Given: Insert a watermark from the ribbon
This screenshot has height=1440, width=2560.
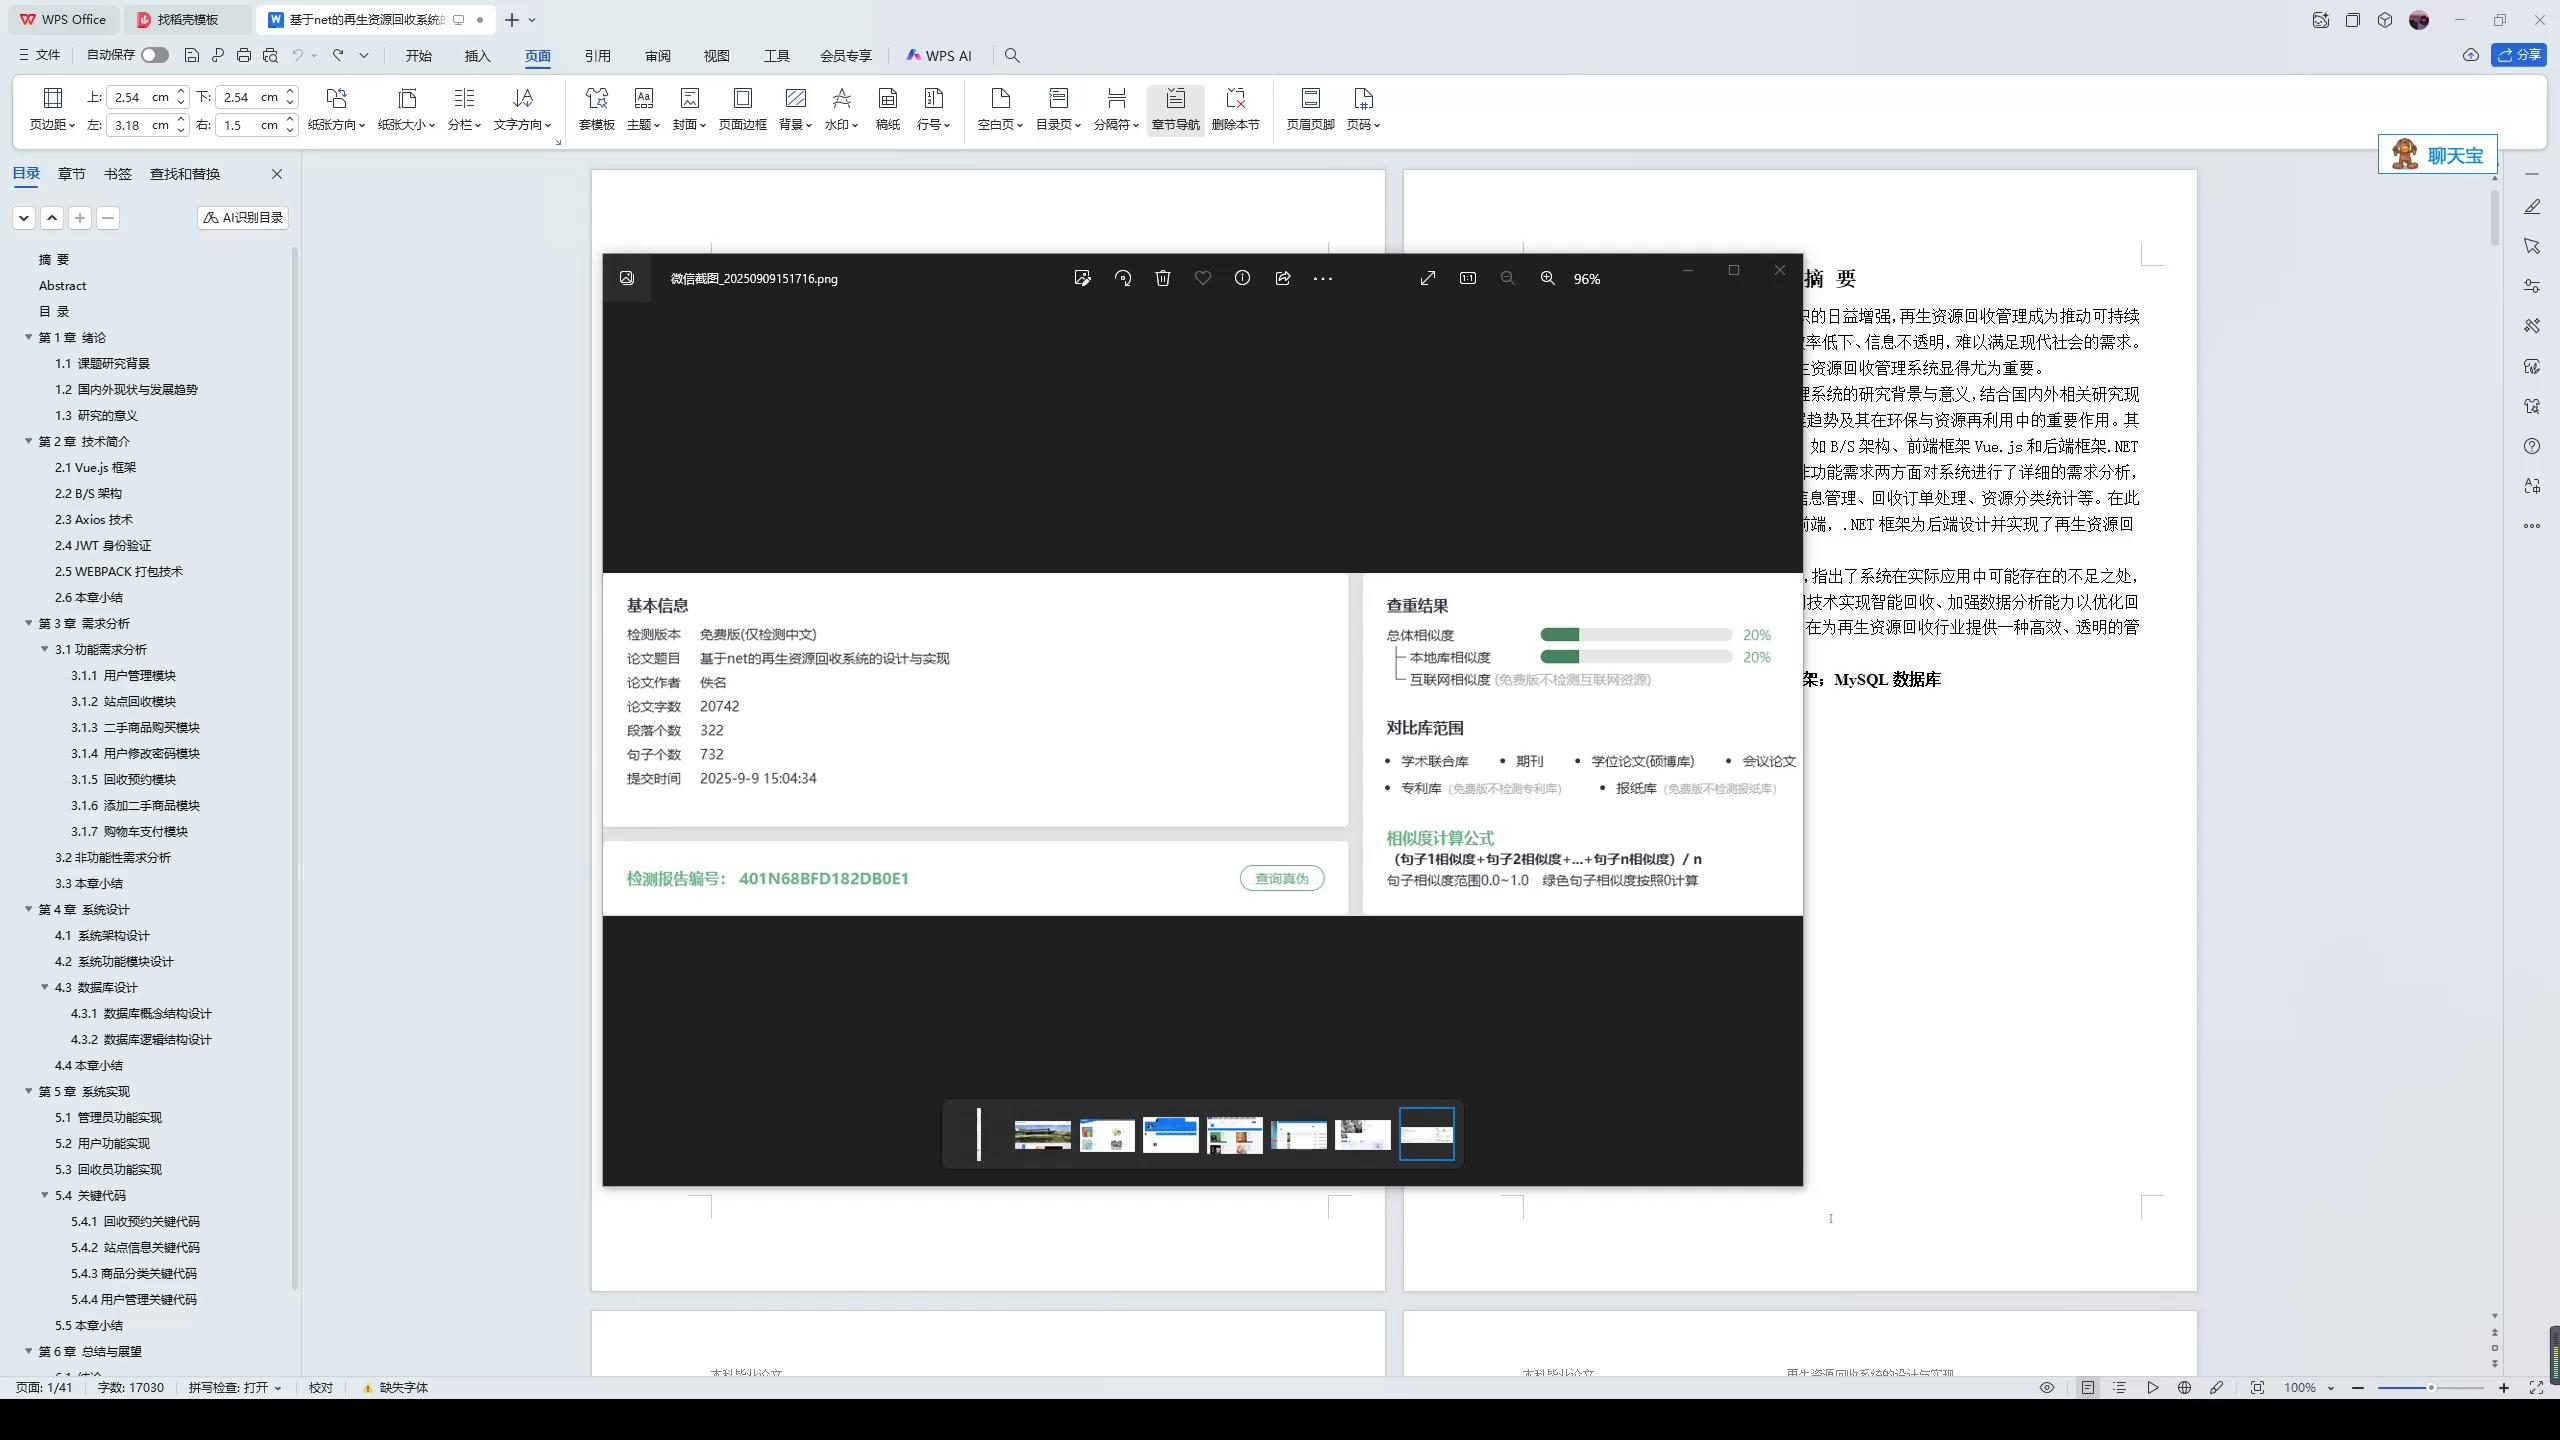Looking at the screenshot, I should 841,108.
